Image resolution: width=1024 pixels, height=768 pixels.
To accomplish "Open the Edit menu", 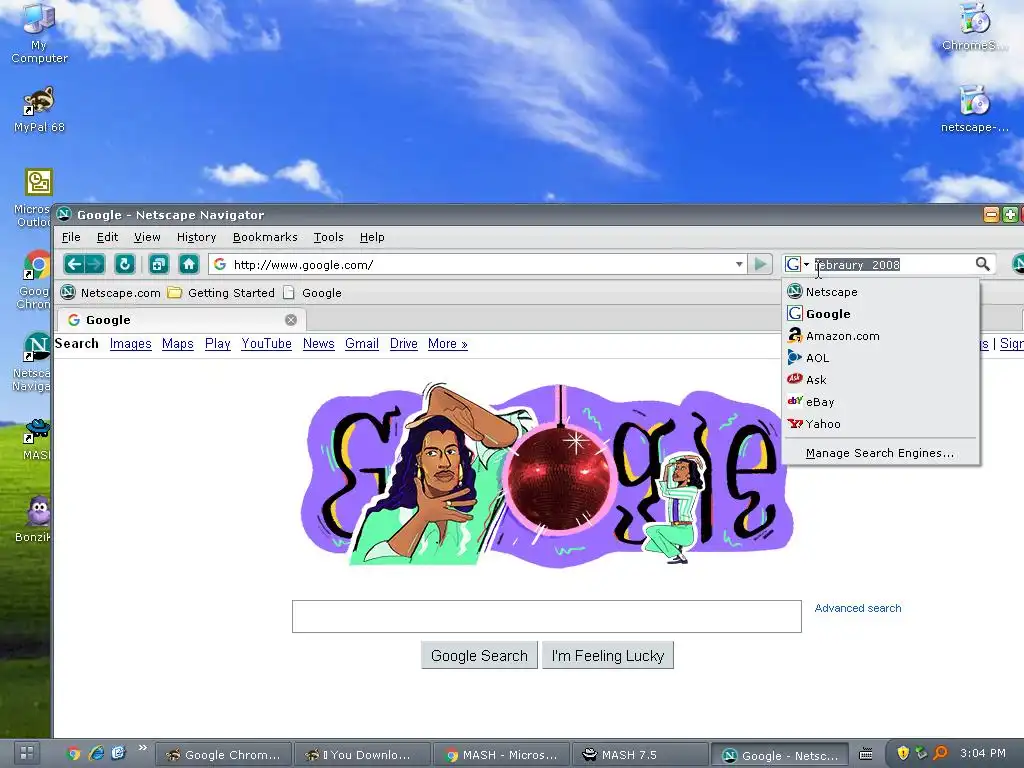I will [107, 237].
